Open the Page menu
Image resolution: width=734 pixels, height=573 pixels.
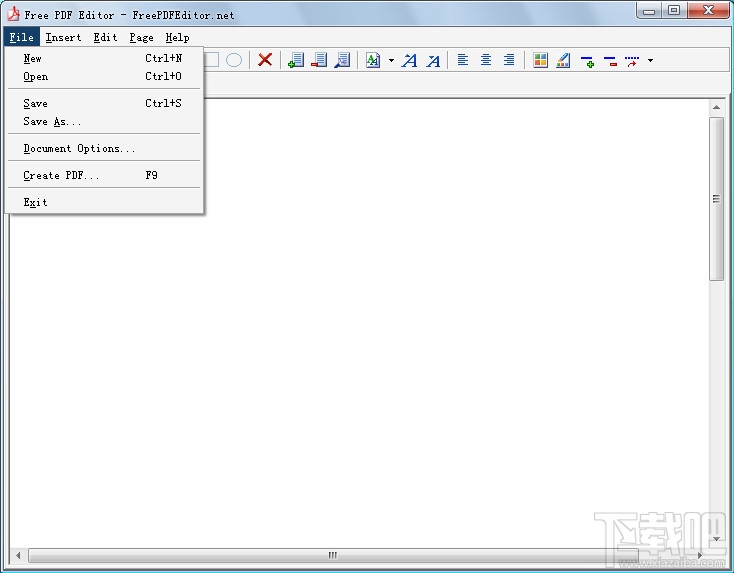(x=141, y=37)
